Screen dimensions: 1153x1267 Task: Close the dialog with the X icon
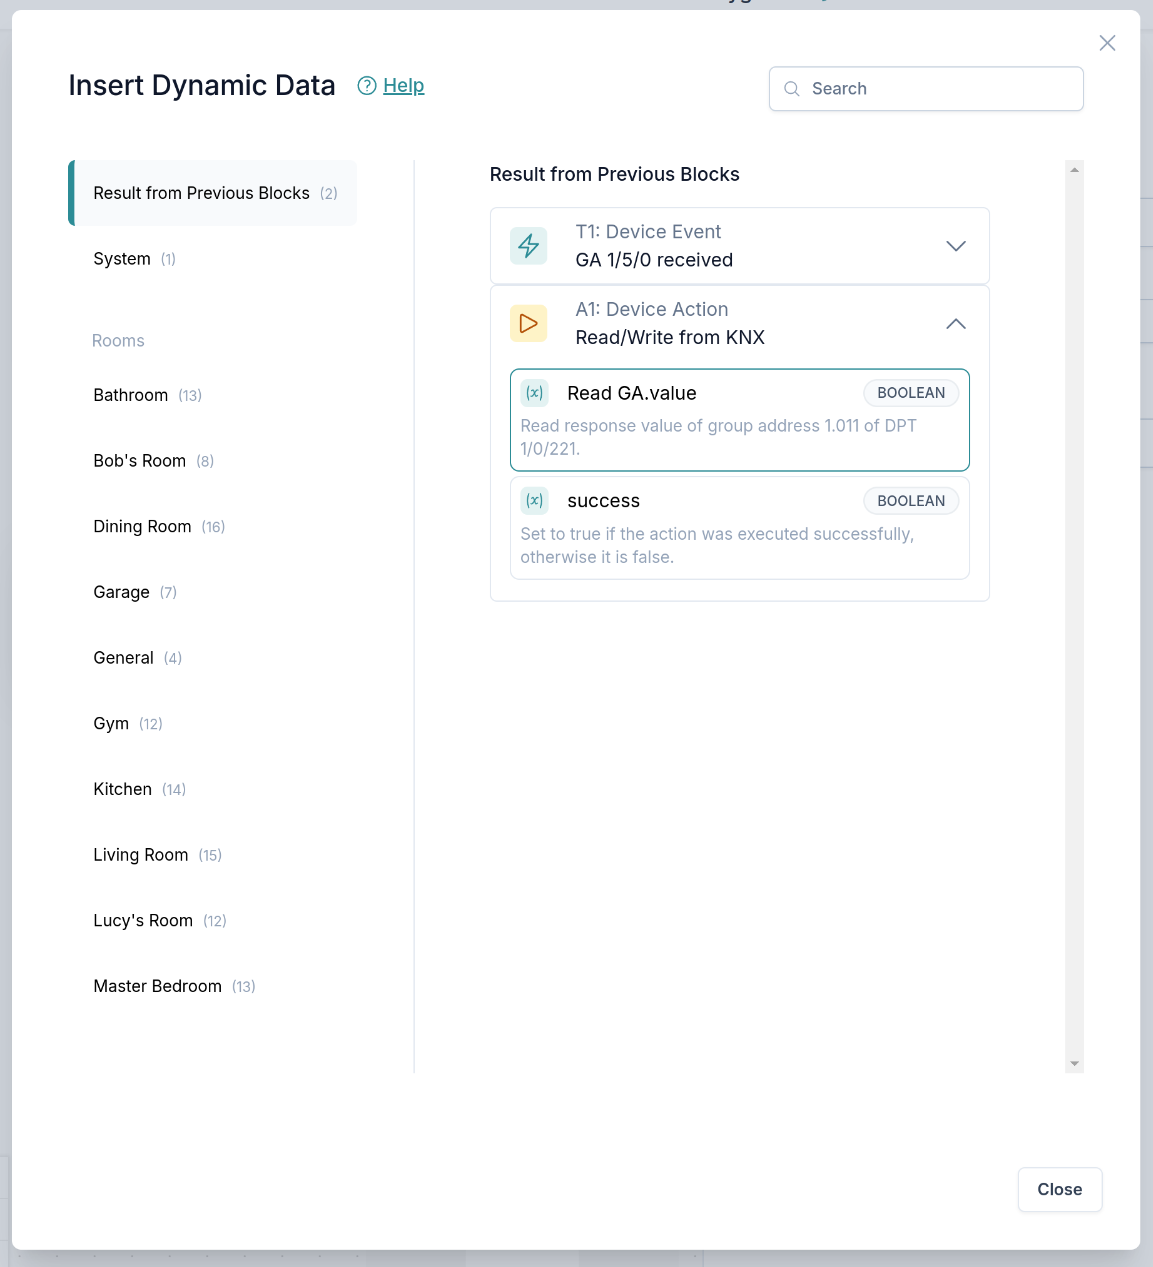tap(1107, 43)
